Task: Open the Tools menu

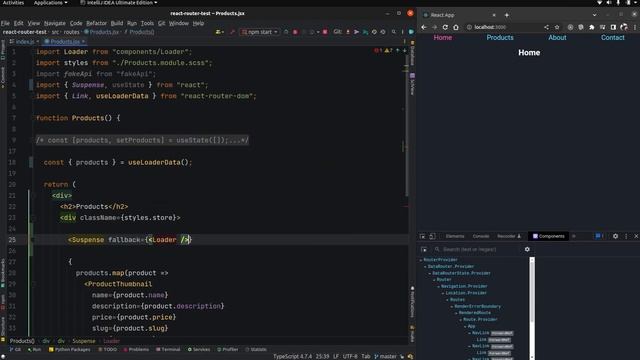Action: pos(147,23)
